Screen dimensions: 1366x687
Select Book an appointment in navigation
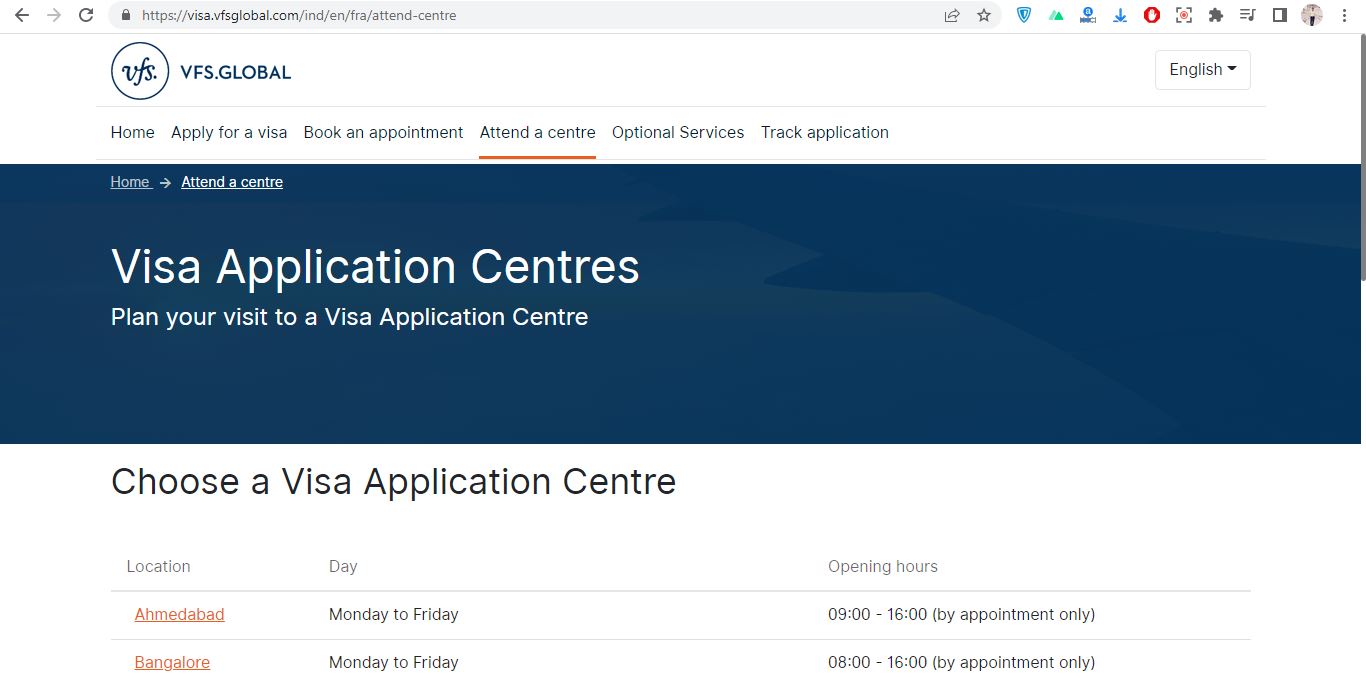(383, 132)
